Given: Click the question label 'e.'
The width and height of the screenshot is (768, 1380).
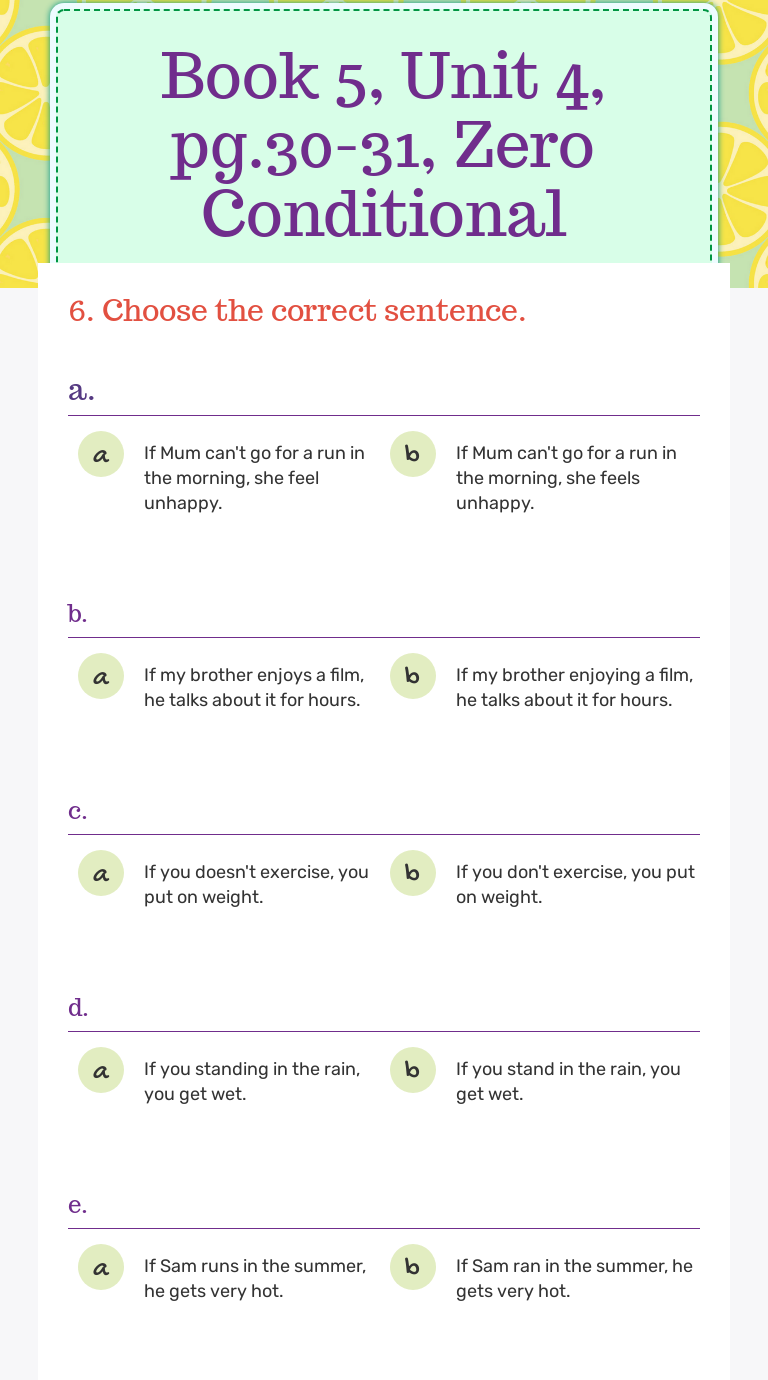Looking at the screenshot, I should coord(79,1205).
